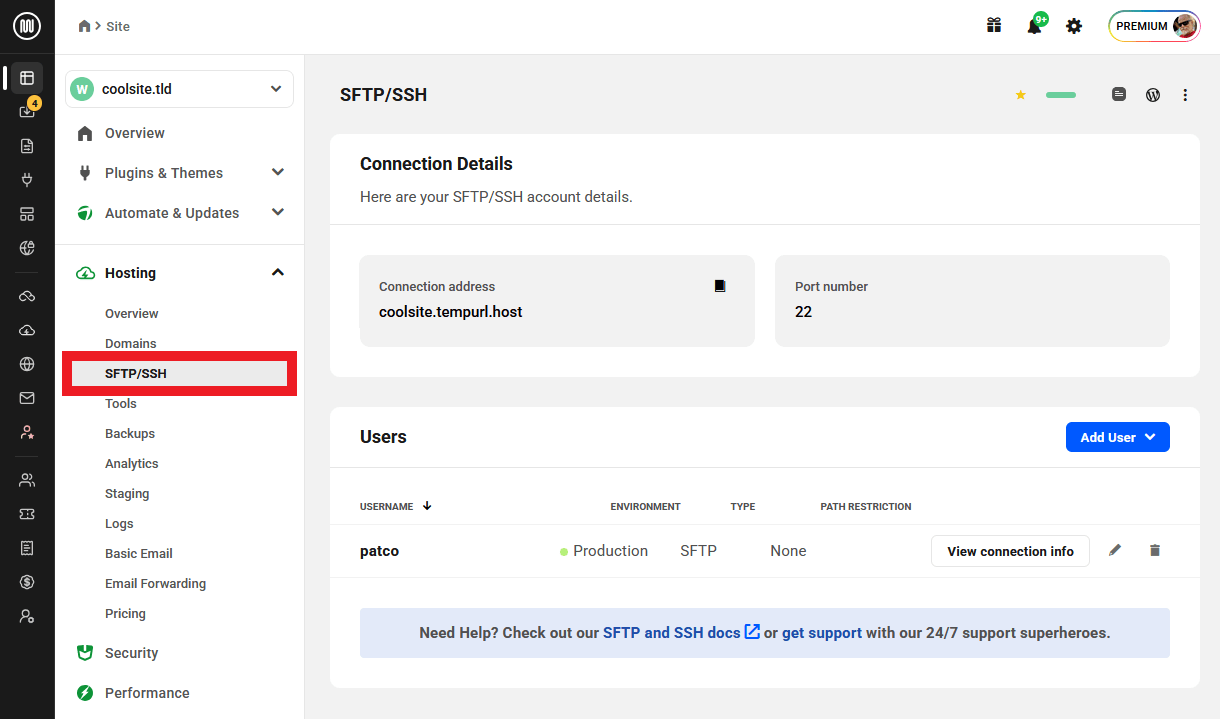Open the user settings icon in the dark sidebar

pos(27,616)
